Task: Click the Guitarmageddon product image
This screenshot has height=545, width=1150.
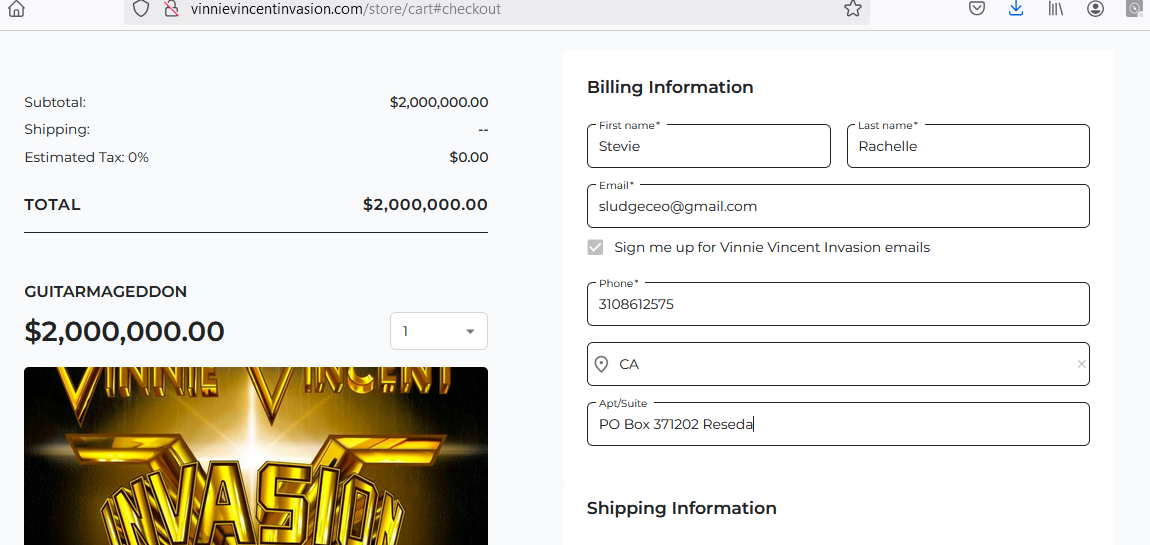Action: pyautogui.click(x=256, y=456)
